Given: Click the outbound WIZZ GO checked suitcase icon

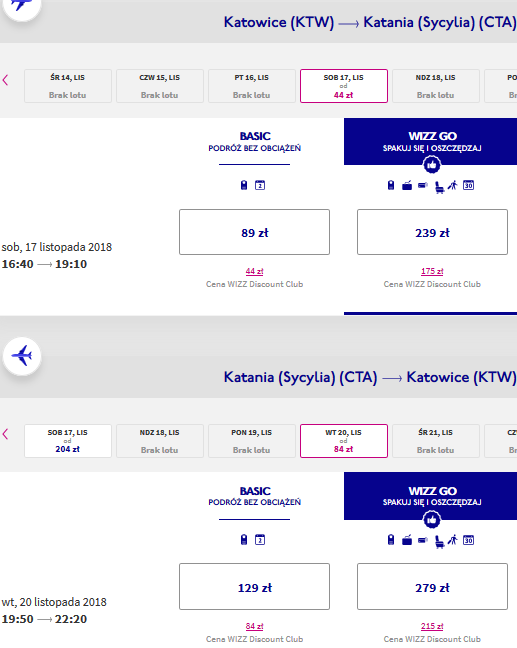Looking at the screenshot, I should point(407,186).
